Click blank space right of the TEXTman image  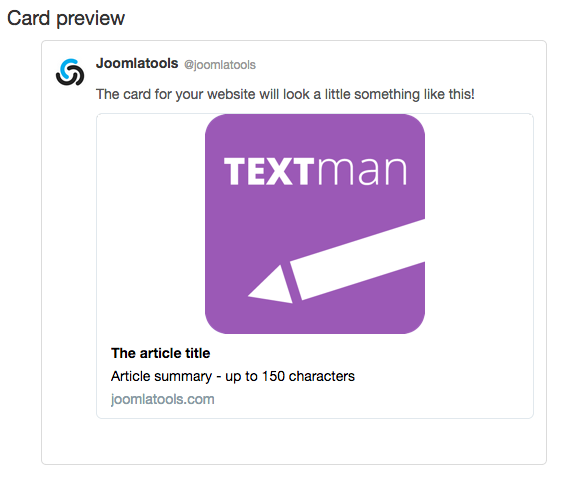[x=479, y=224]
